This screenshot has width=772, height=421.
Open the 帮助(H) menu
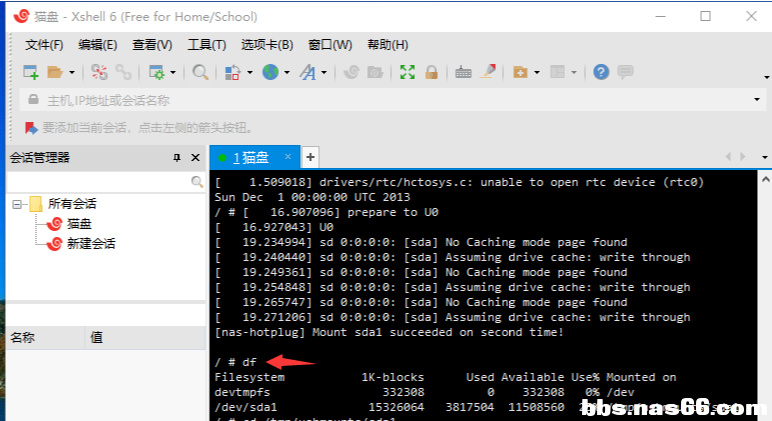click(x=388, y=45)
